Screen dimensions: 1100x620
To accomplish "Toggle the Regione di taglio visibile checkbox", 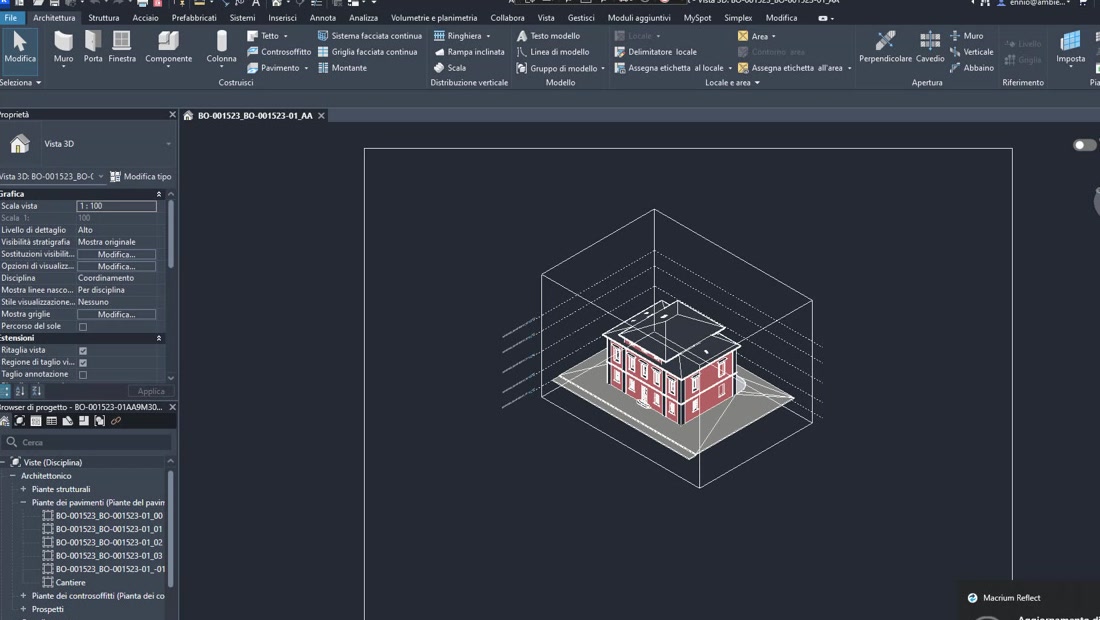I will (82, 362).
